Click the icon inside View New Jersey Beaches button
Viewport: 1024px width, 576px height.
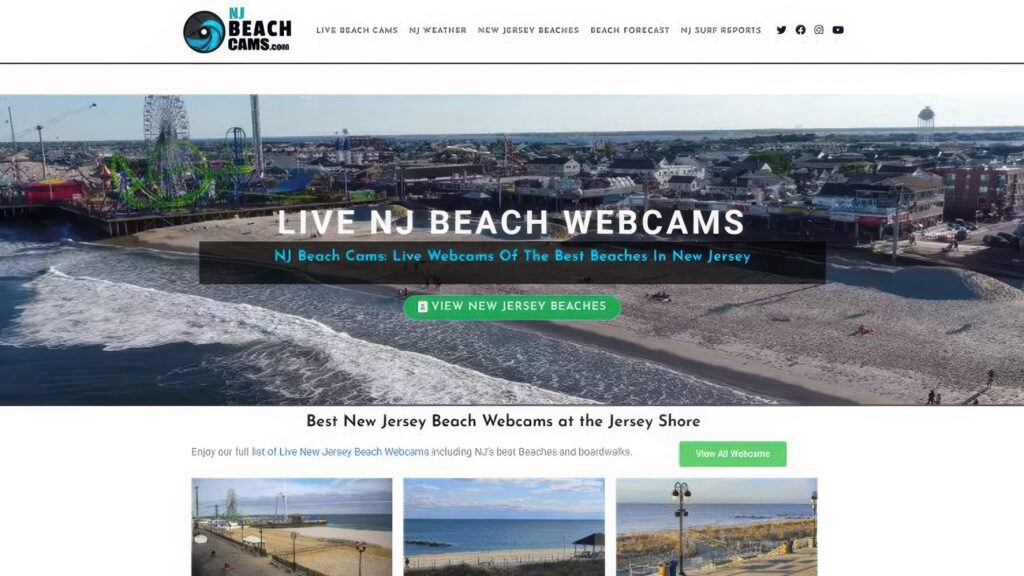tap(423, 306)
